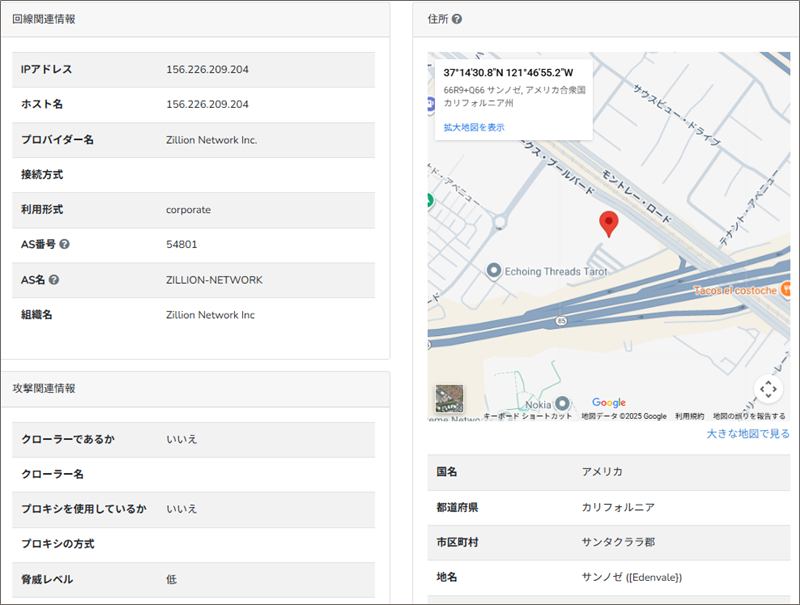This screenshot has height=605, width=800.
Task: Open キーボード ショートカット on the map footer
Action: pos(528,416)
